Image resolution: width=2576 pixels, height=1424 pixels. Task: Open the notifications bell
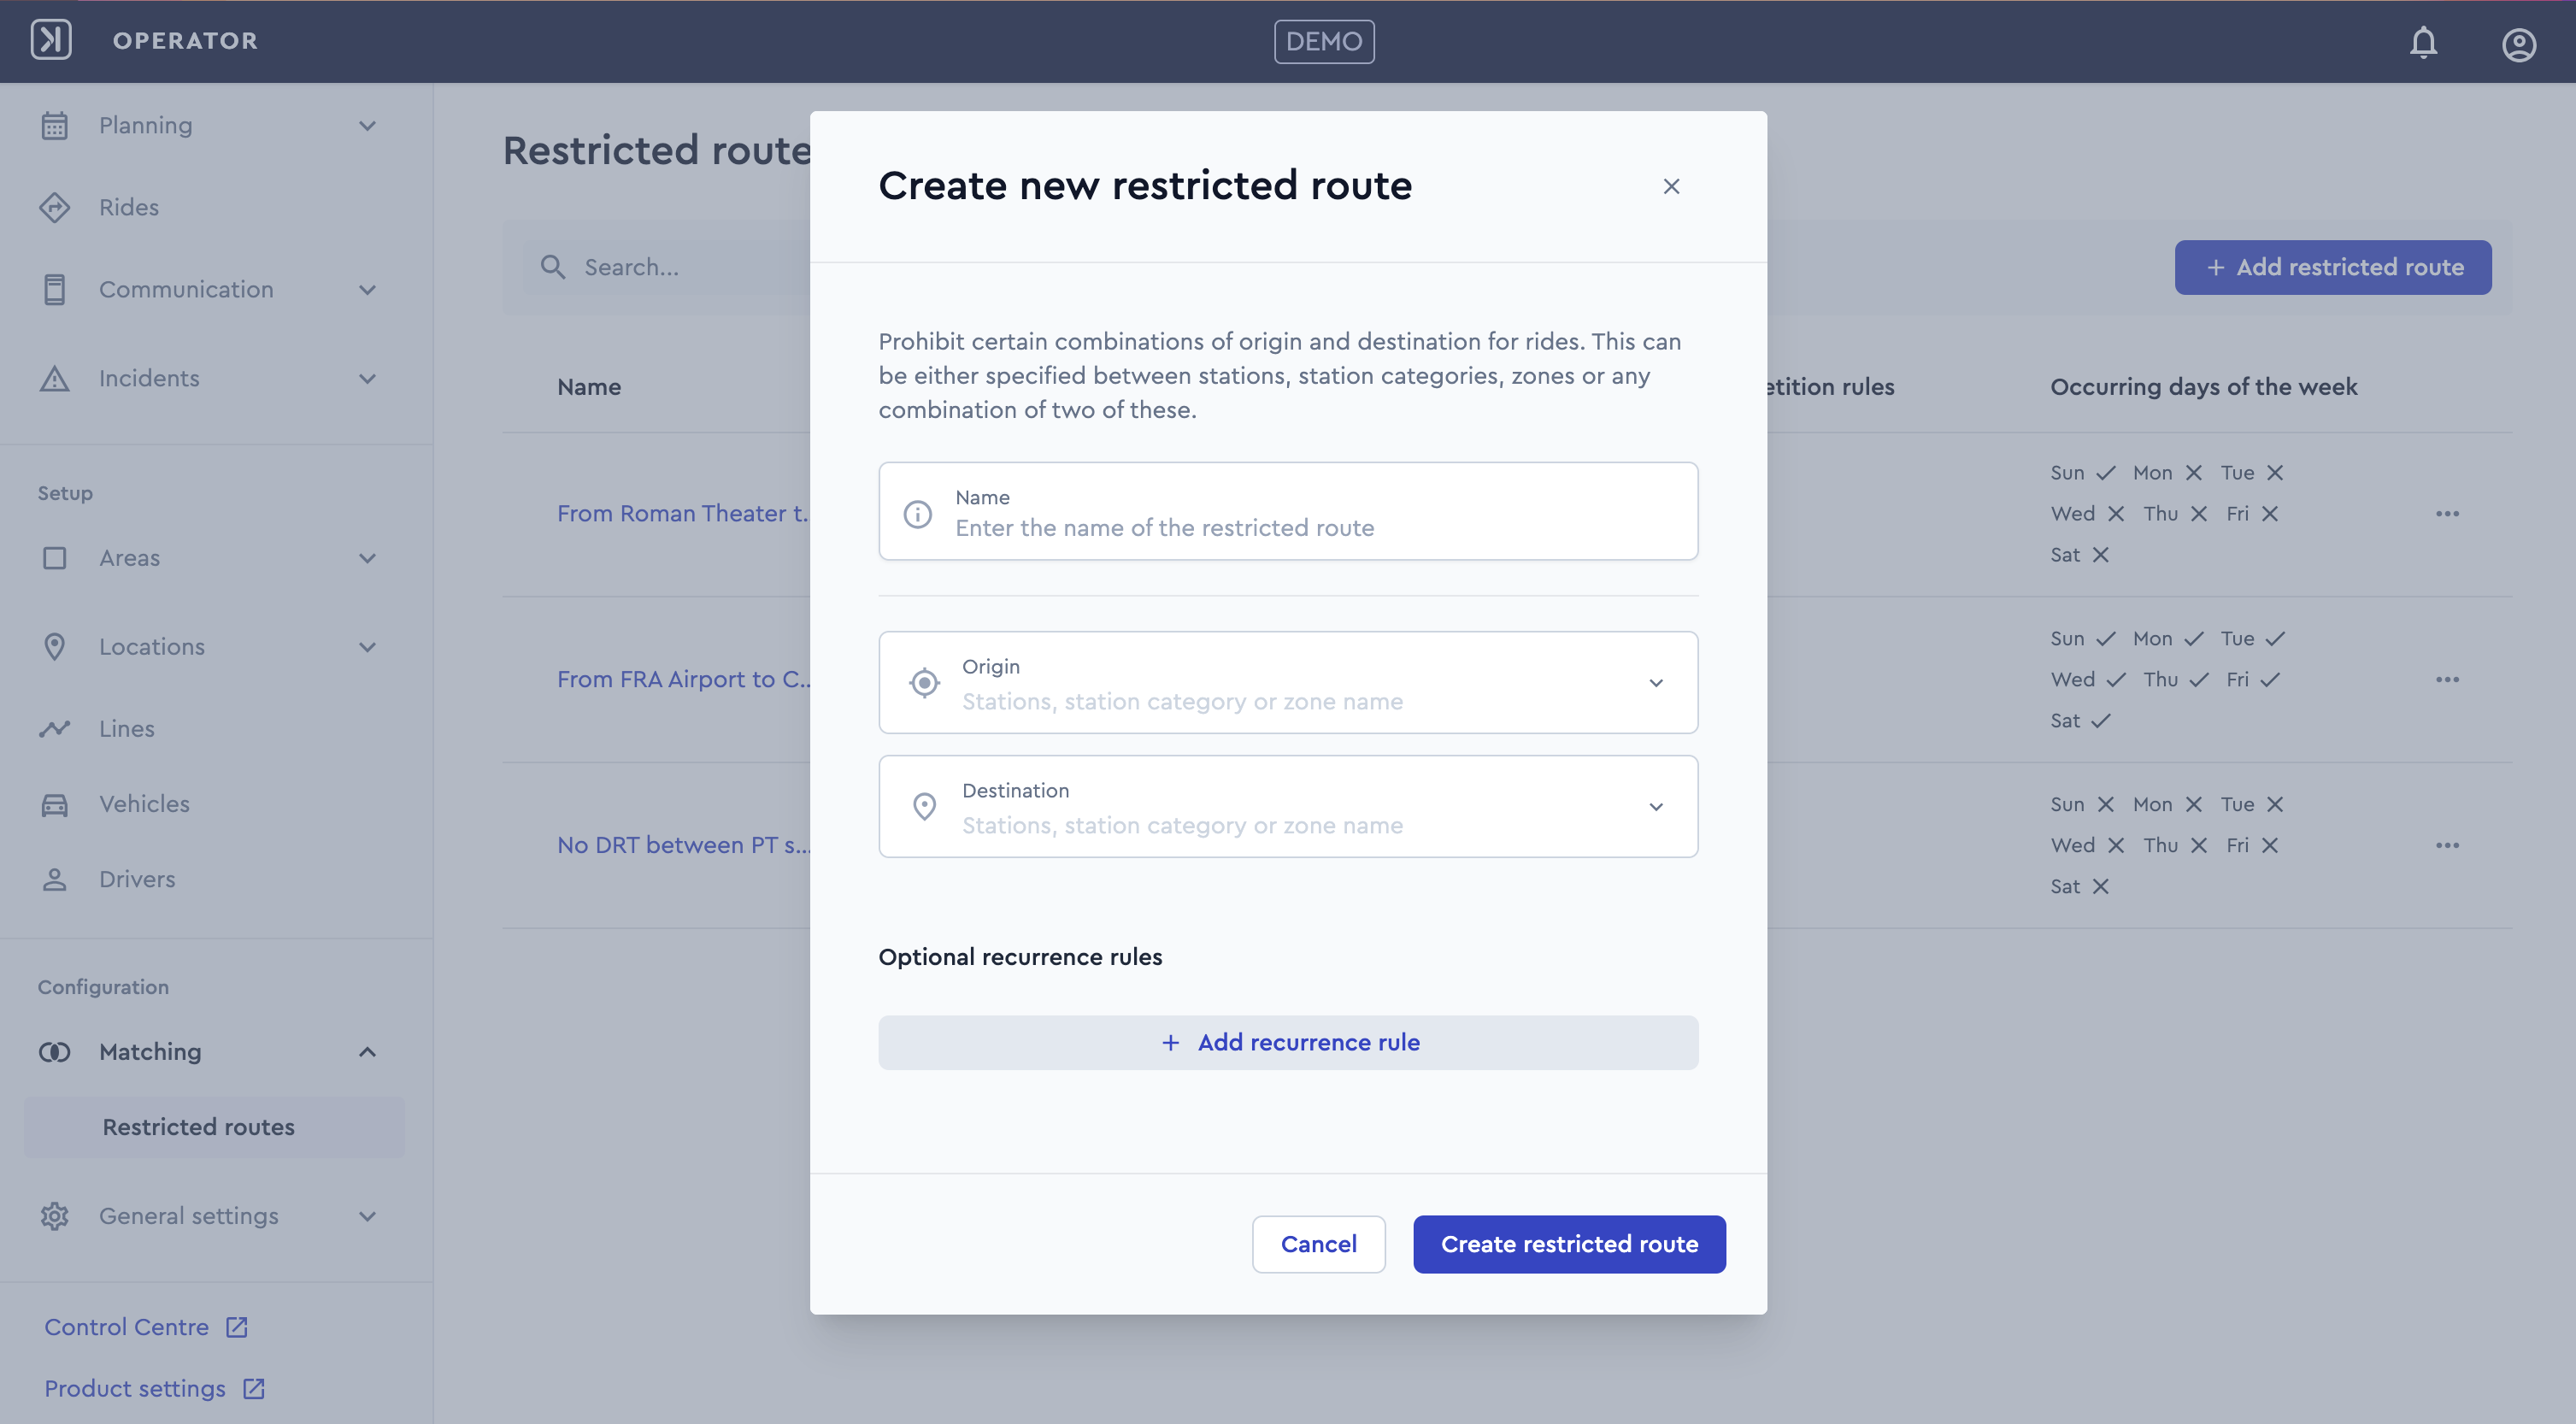pos(2423,42)
